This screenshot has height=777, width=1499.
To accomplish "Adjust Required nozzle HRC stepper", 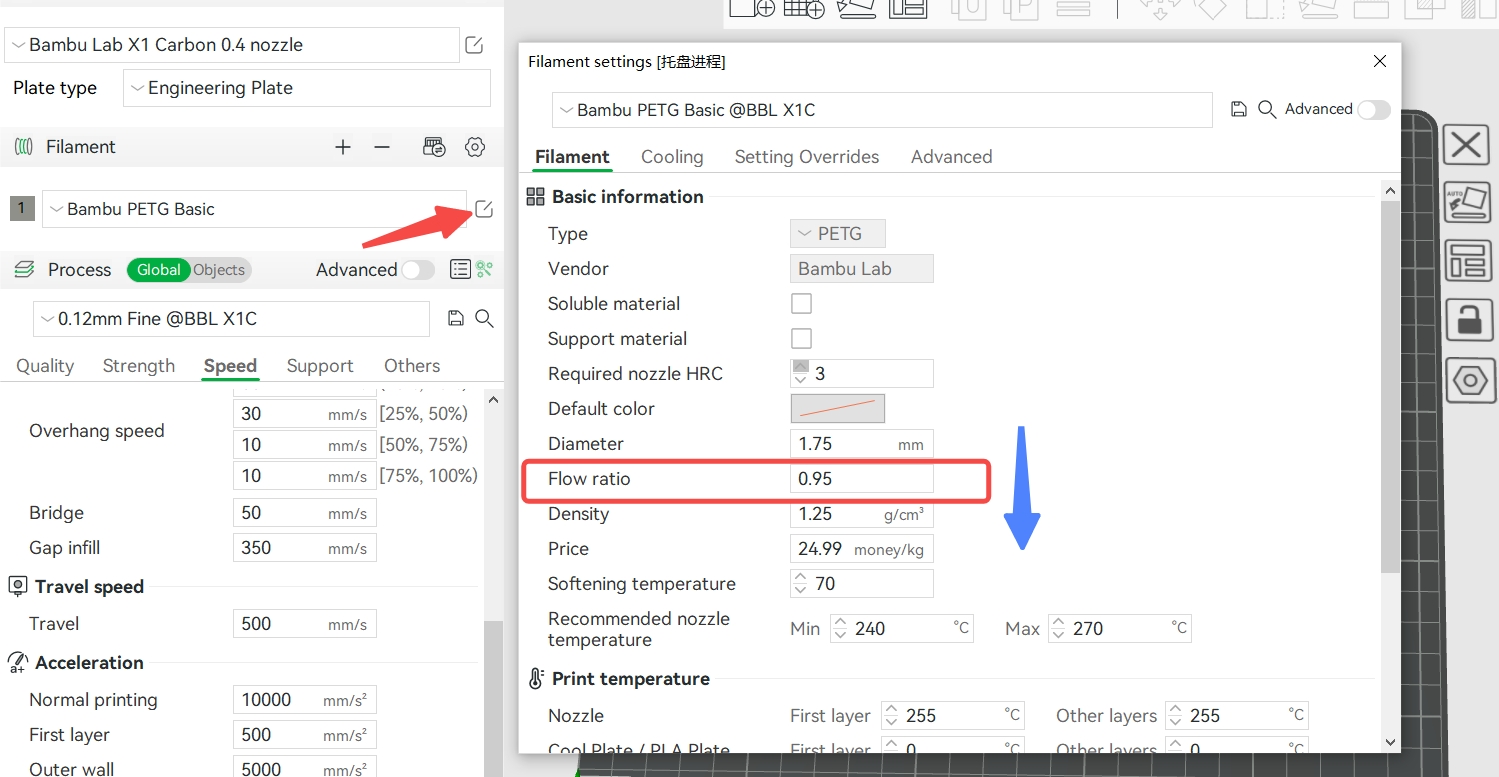I will [799, 374].
